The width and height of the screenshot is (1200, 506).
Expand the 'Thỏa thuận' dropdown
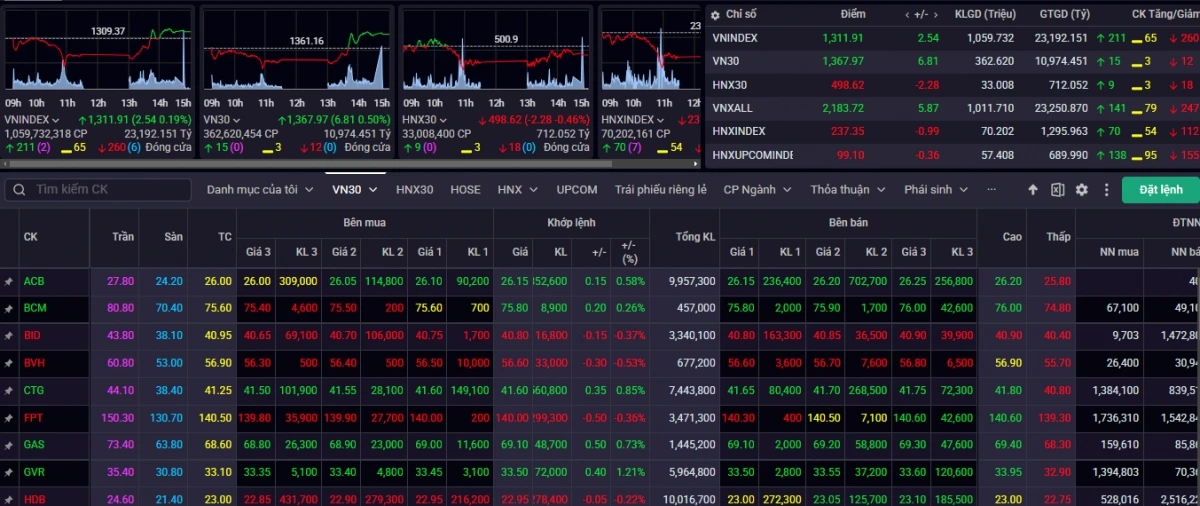click(x=847, y=189)
